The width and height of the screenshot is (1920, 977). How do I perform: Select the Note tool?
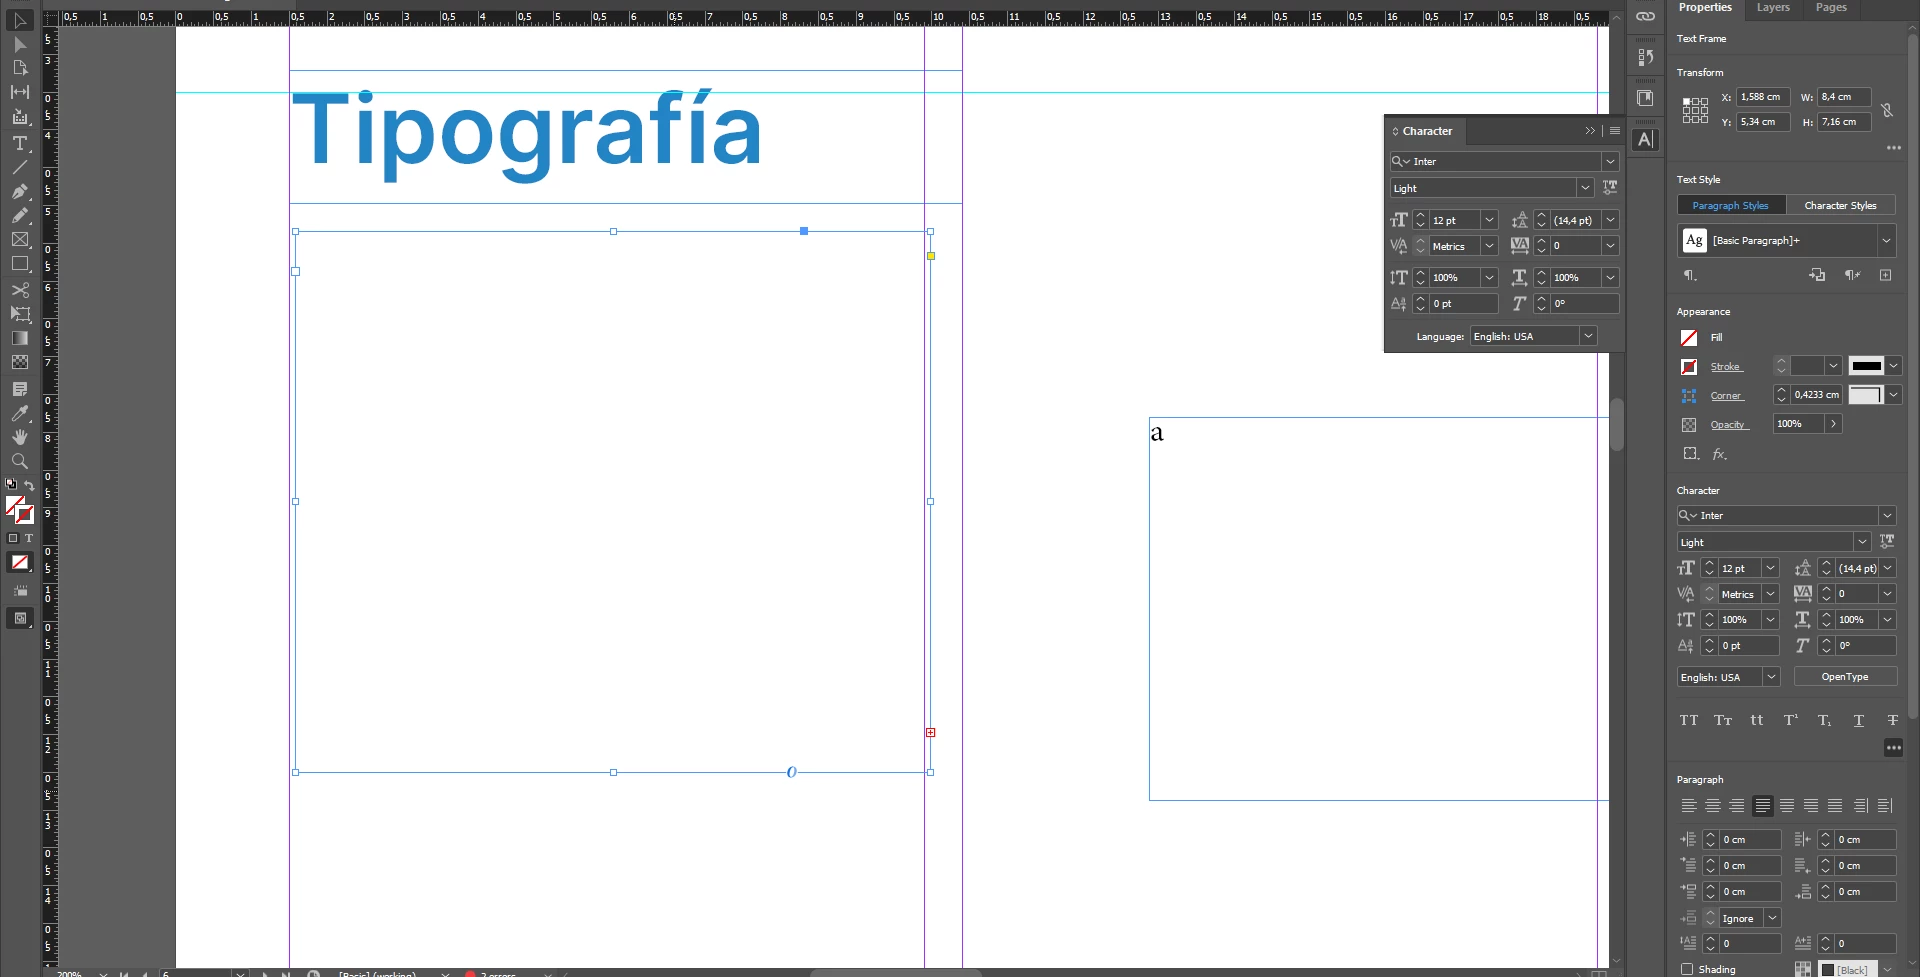click(19, 388)
